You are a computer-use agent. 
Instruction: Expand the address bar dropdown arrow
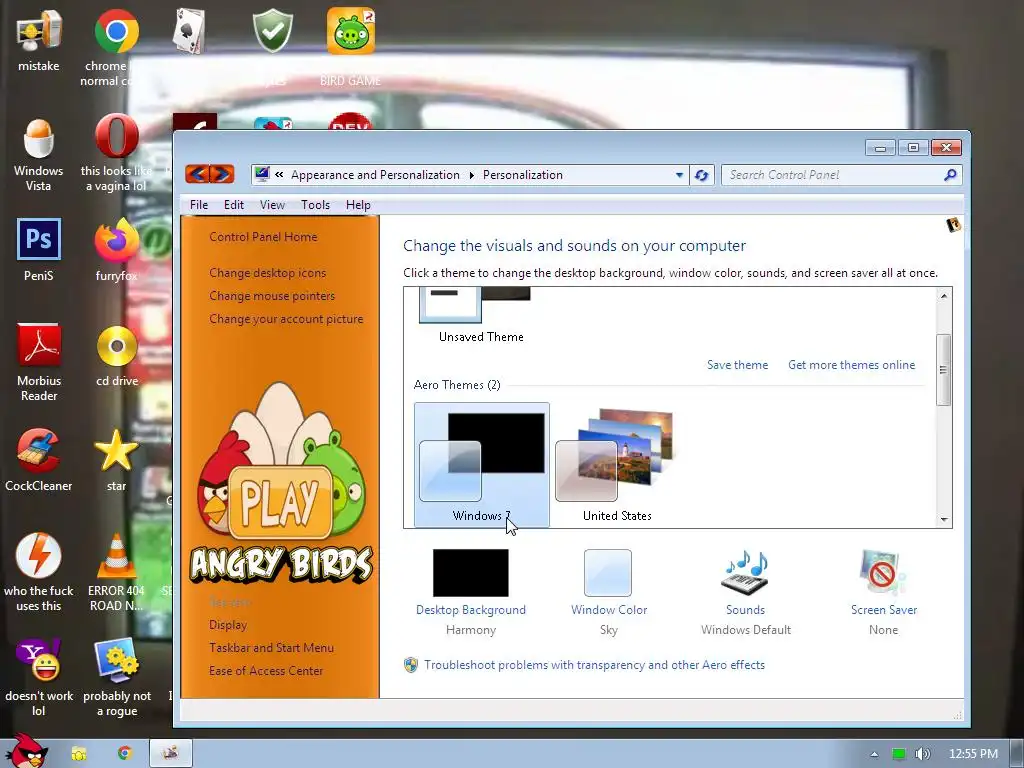(x=679, y=175)
